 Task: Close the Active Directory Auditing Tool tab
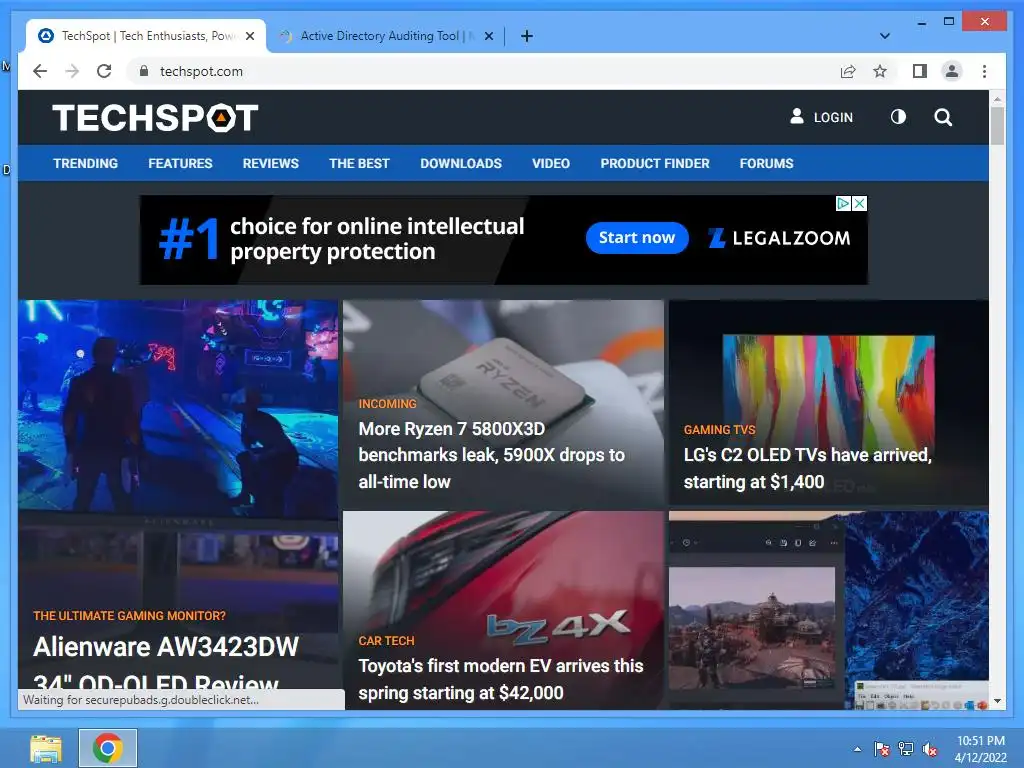coord(488,36)
